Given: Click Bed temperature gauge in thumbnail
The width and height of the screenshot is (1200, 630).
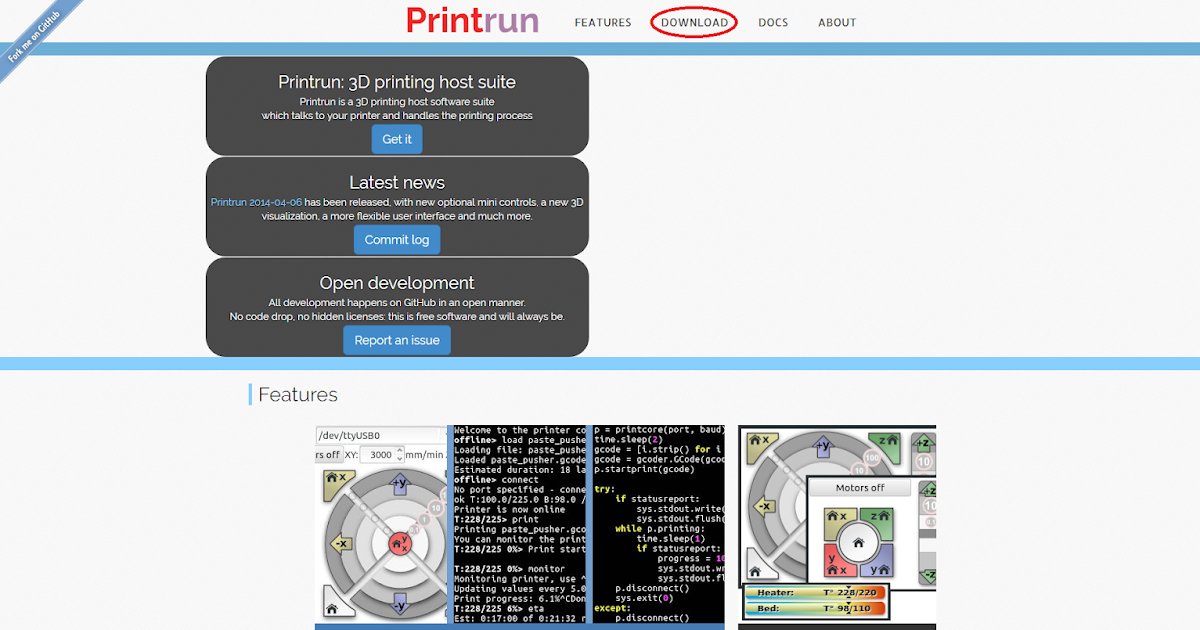Looking at the screenshot, I should click(815, 608).
